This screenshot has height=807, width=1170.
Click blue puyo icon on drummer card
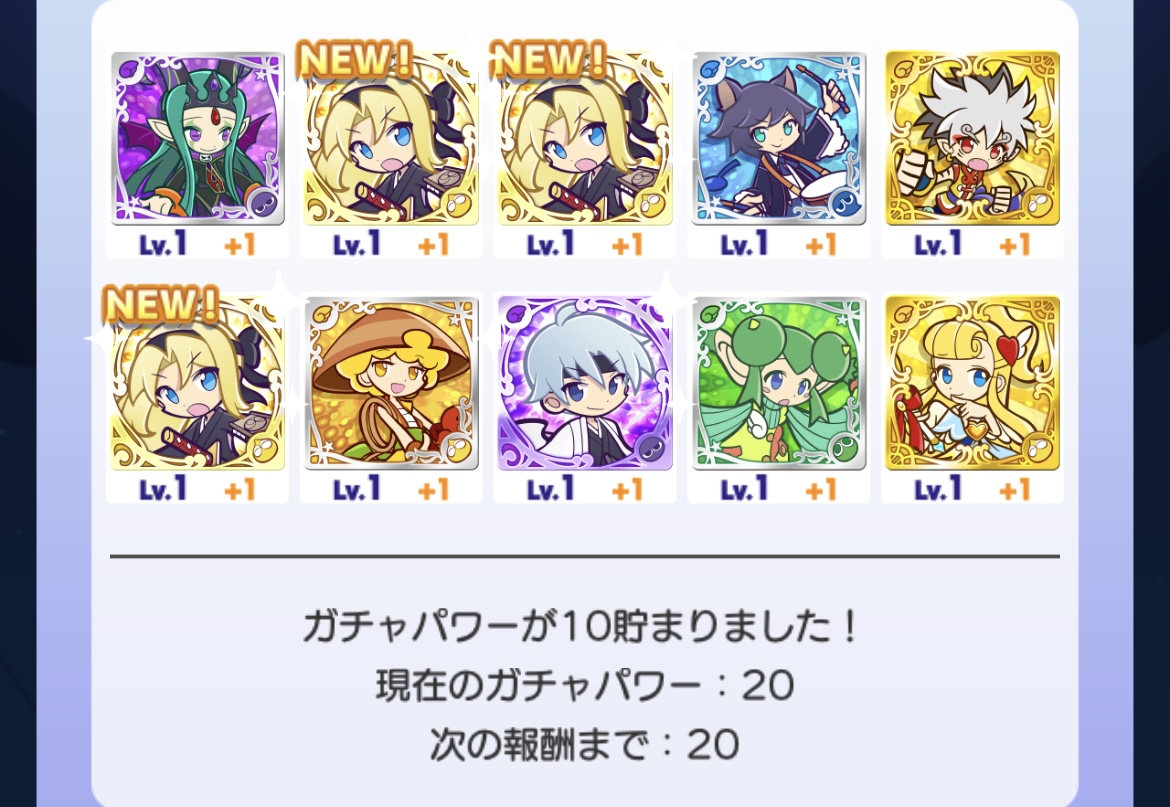point(844,204)
